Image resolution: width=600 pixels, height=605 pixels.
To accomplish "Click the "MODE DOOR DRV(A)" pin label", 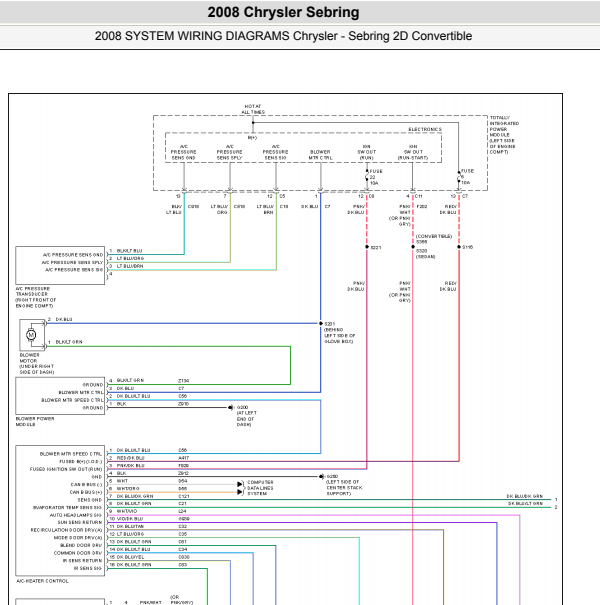I will tap(78, 538).
